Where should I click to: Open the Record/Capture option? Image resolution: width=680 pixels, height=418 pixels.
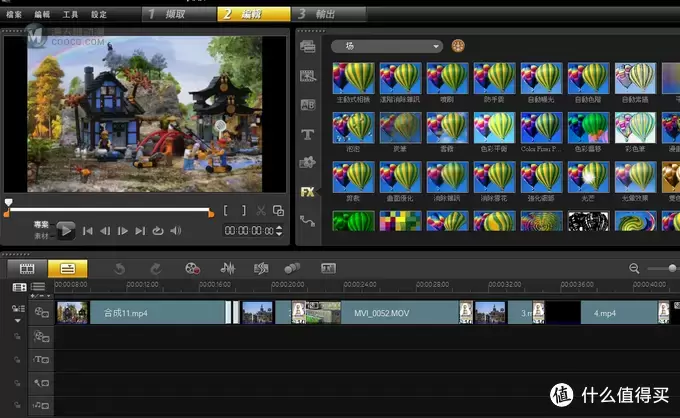click(192, 269)
